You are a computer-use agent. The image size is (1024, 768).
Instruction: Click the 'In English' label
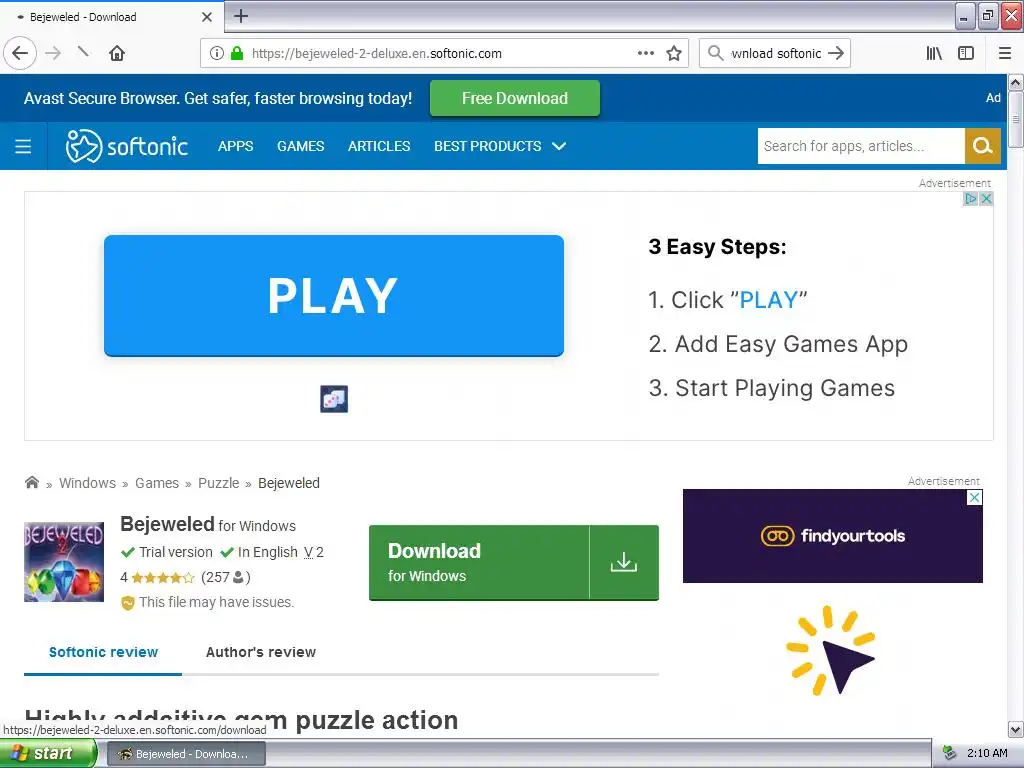pyautogui.click(x=268, y=552)
